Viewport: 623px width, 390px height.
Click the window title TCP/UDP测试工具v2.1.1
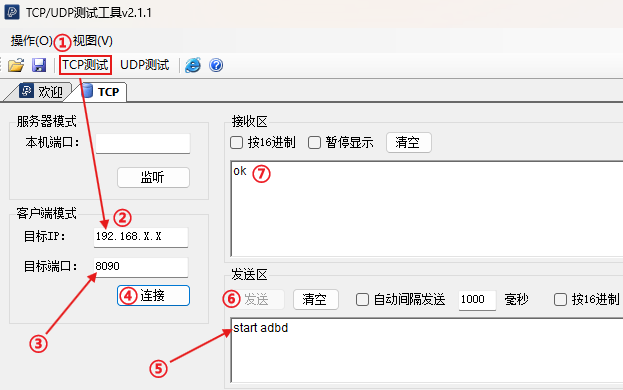[89, 13]
